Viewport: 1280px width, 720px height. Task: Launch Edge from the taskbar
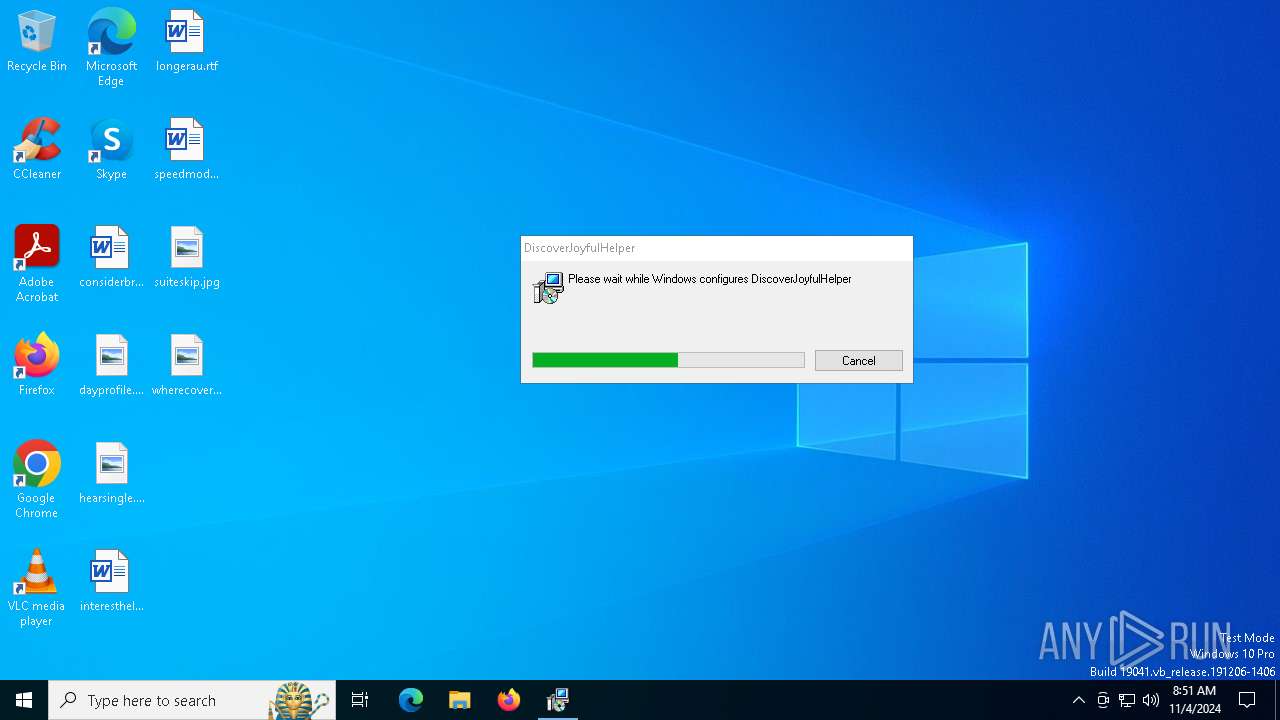[411, 700]
